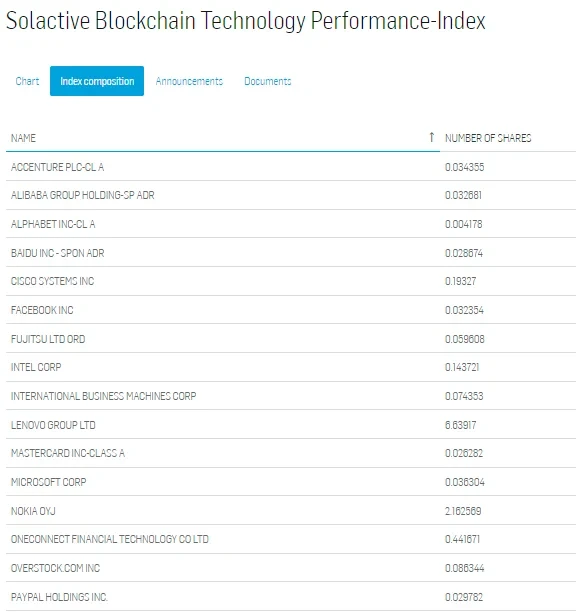
Task: Click the LENOVO GROUP LTD entry
Action: point(291,424)
